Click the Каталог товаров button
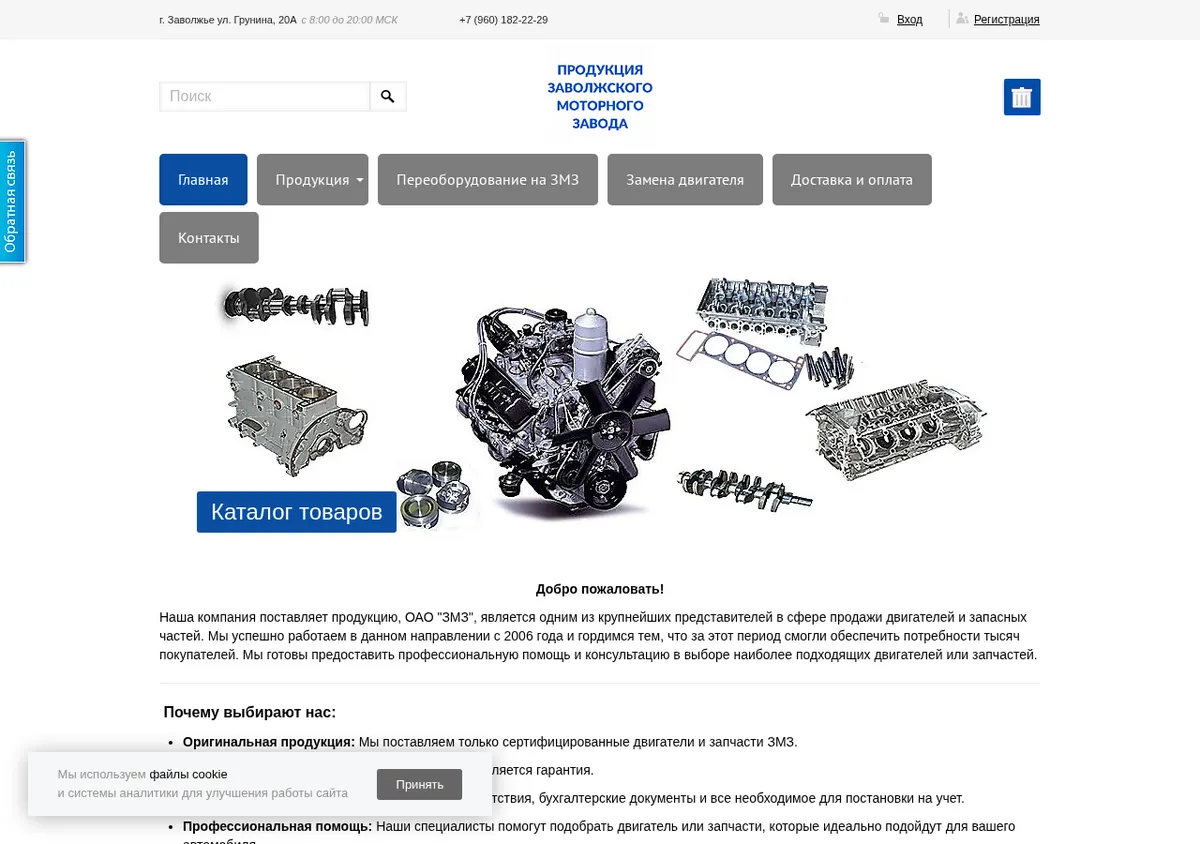This screenshot has width=1200, height=844. pyautogui.click(x=297, y=512)
